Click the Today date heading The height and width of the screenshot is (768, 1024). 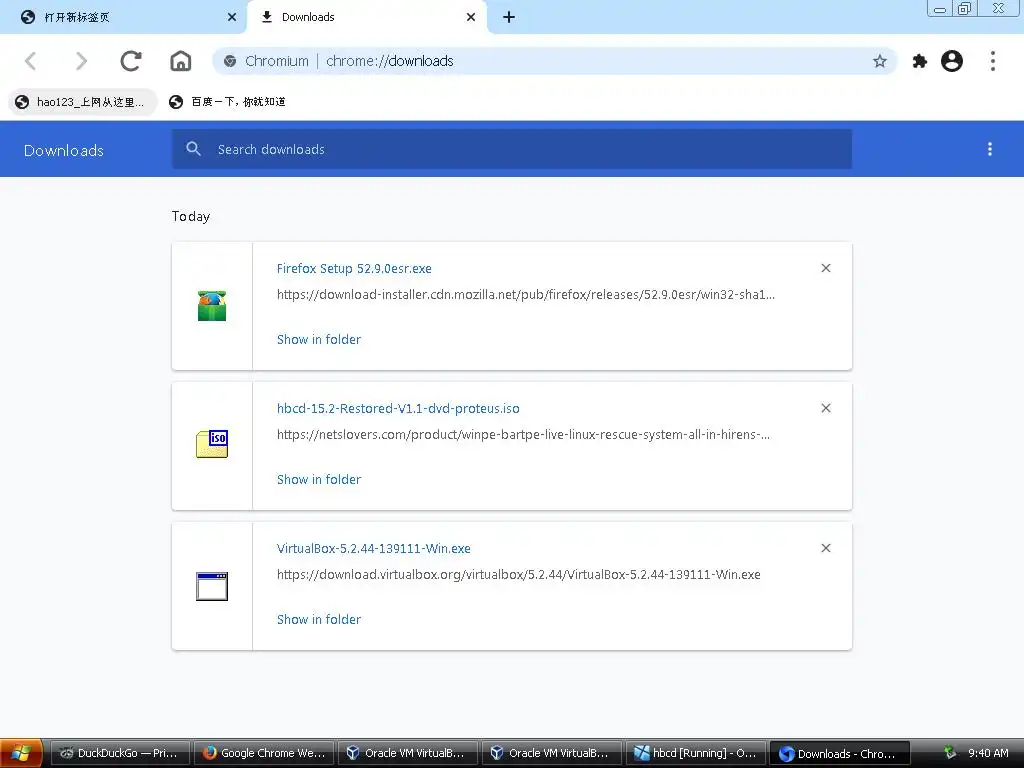pos(191,217)
